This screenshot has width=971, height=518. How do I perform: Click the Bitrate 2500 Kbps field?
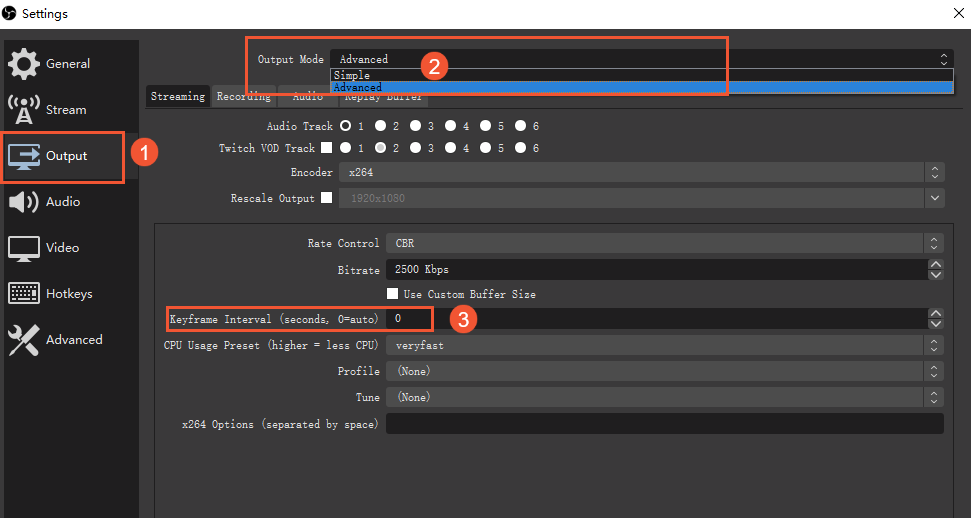(656, 270)
